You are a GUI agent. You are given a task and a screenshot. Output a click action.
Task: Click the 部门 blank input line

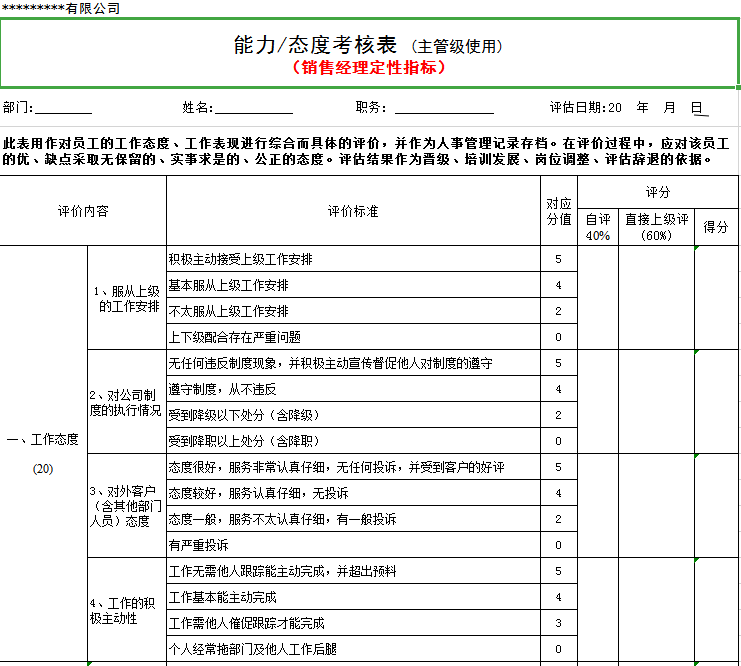[63, 108]
